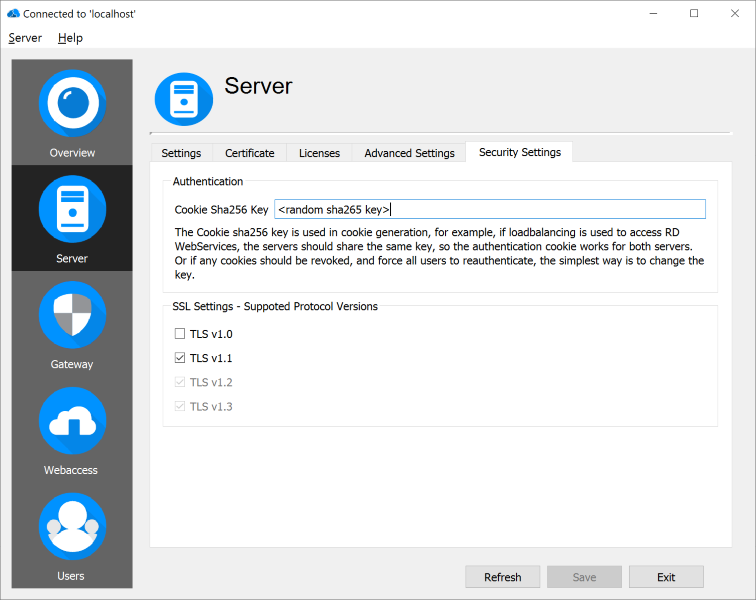Switch to the Certificate tab

(250, 153)
